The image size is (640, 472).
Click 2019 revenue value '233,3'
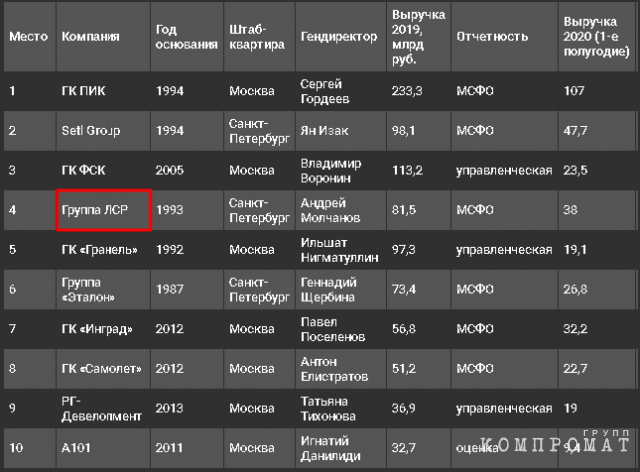pos(407,91)
